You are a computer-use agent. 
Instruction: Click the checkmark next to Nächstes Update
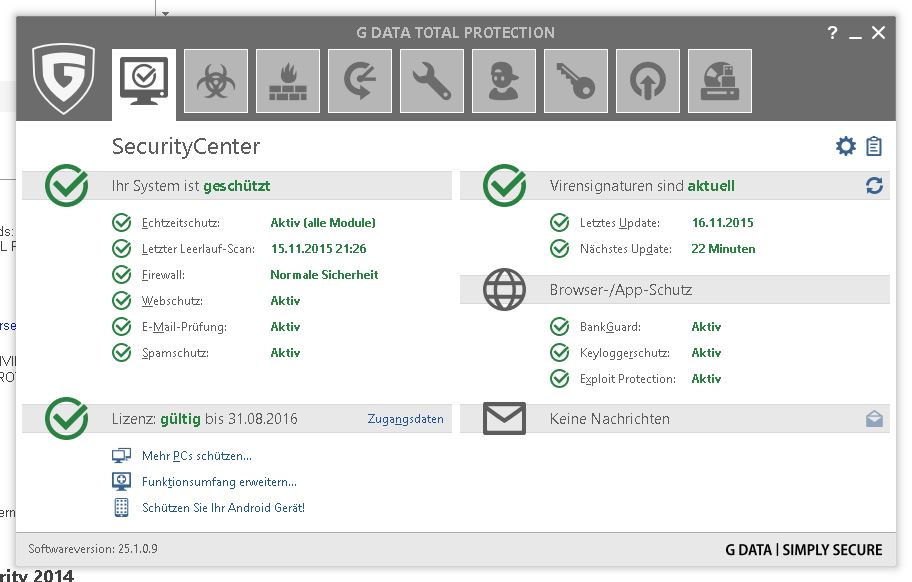(x=560, y=249)
